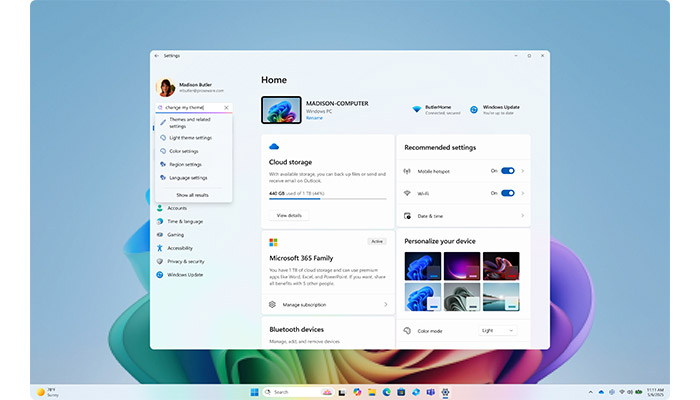Click the Color mode palette icon
Screen dimensions: 700x400
click(x=407, y=331)
